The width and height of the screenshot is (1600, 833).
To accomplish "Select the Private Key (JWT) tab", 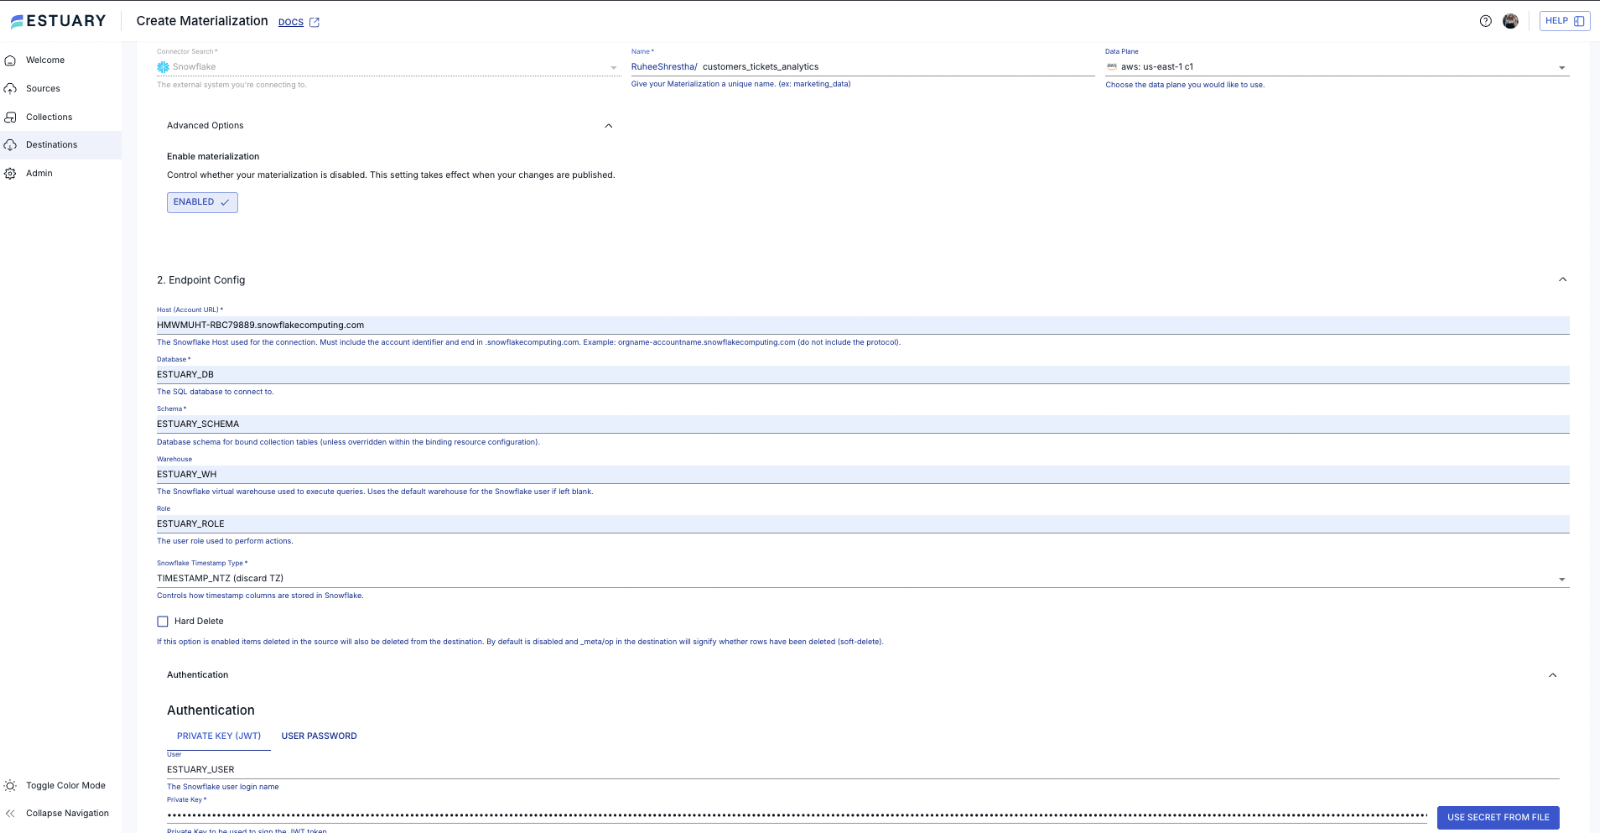I will [219, 736].
